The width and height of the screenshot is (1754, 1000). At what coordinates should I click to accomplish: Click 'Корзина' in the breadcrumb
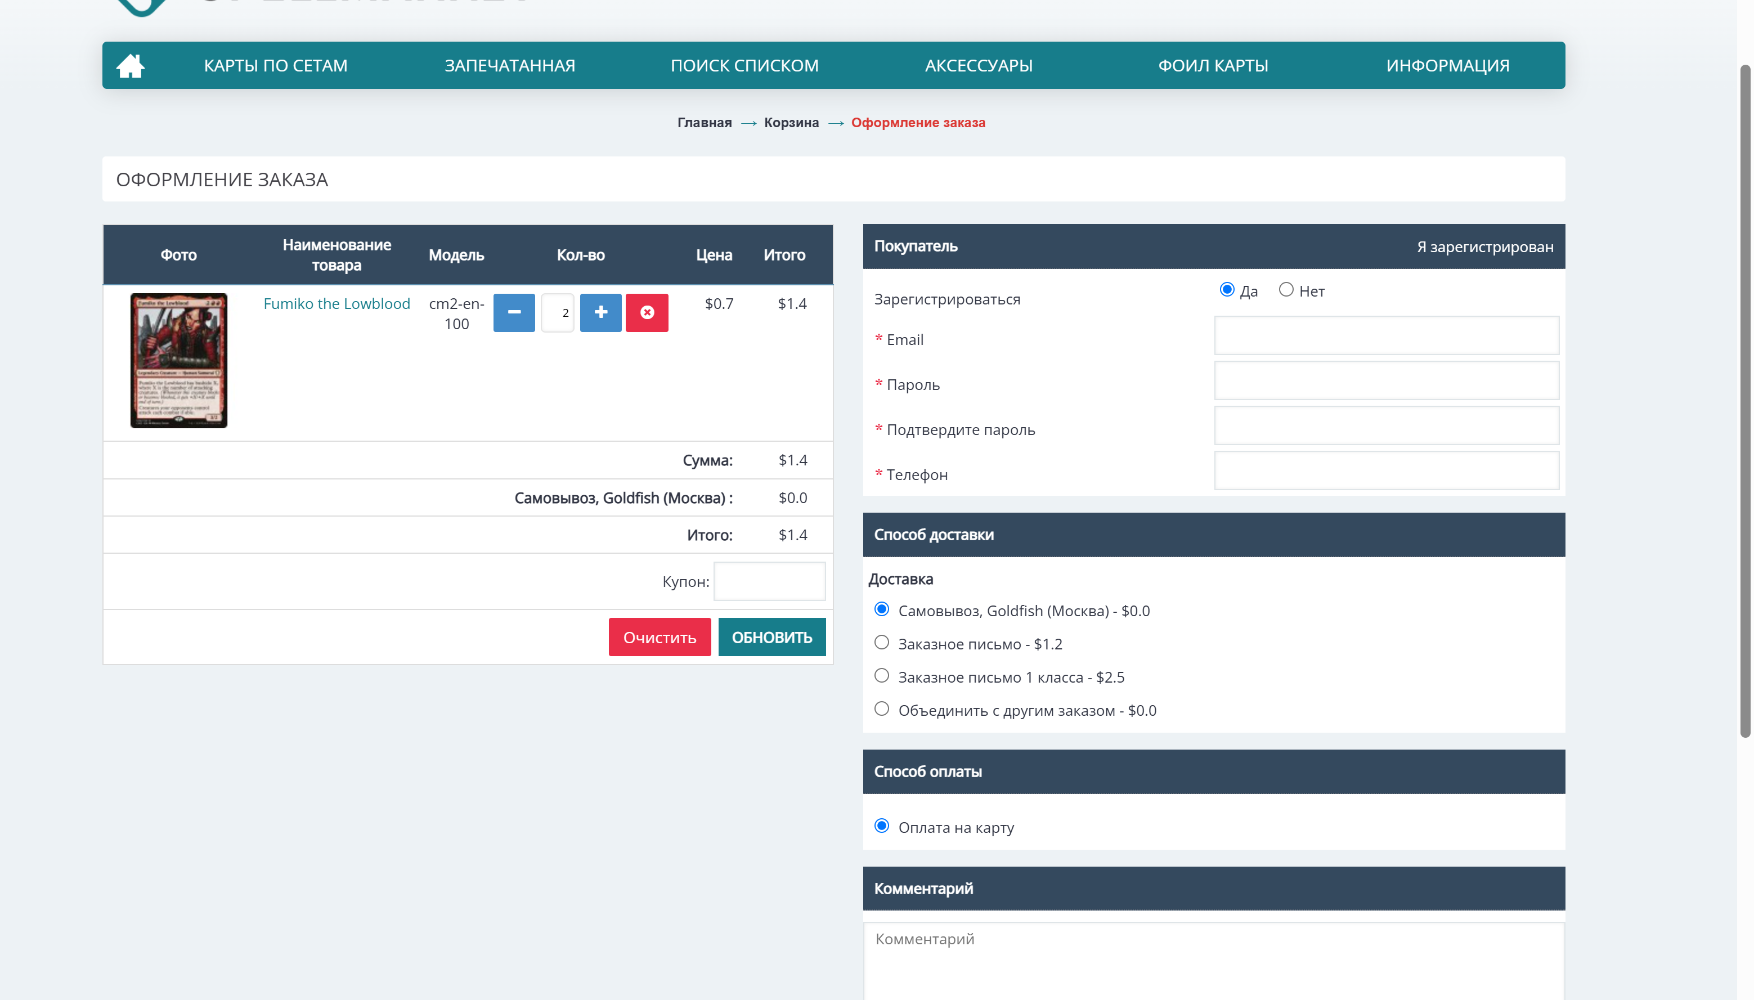[x=791, y=123]
